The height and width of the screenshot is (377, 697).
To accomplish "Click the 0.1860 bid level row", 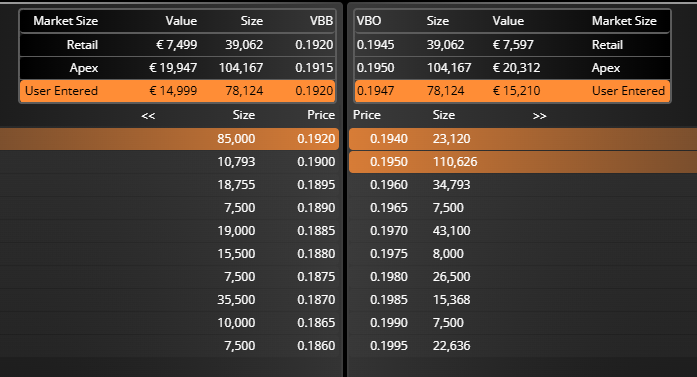I will click(169, 346).
